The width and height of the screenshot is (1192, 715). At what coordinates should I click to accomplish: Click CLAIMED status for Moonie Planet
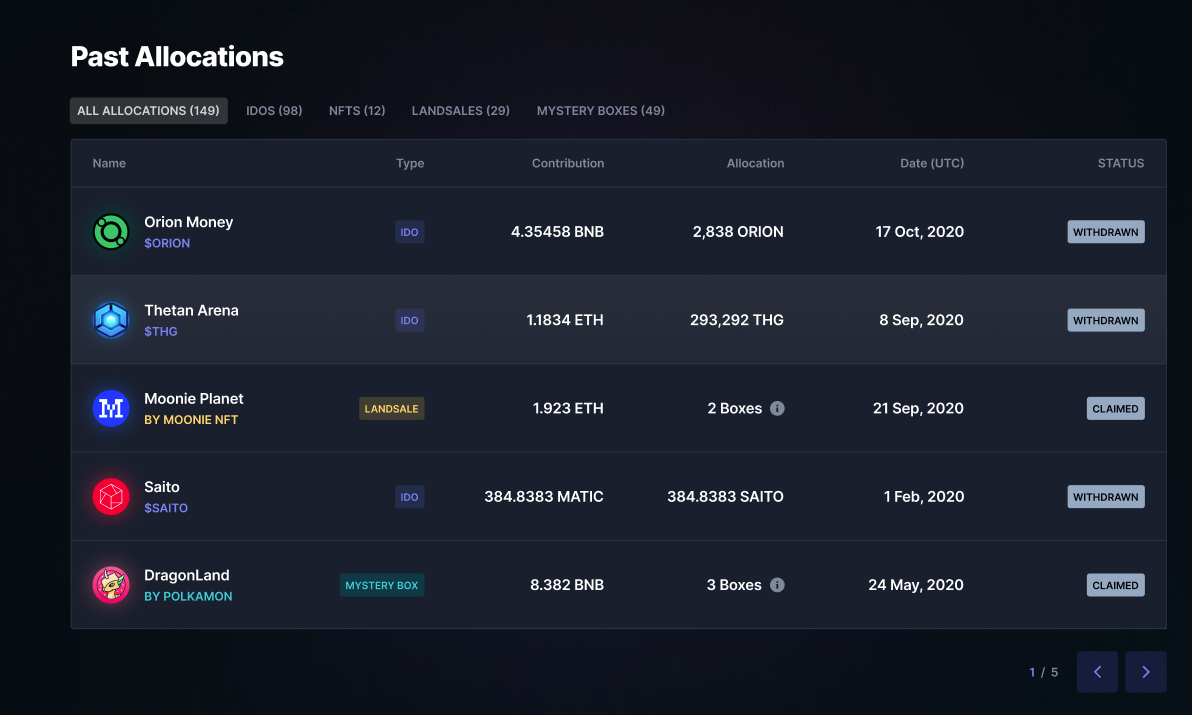coord(1115,408)
